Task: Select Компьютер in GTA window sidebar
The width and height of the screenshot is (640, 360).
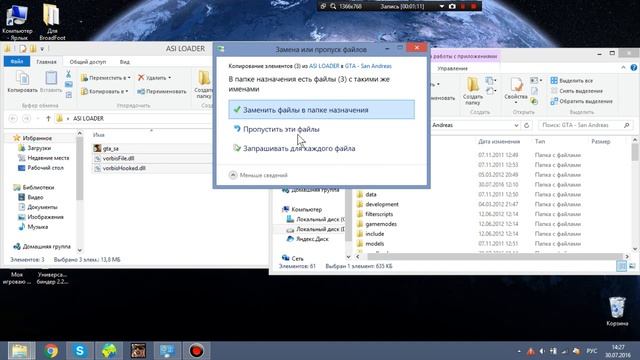Action: click(x=302, y=209)
